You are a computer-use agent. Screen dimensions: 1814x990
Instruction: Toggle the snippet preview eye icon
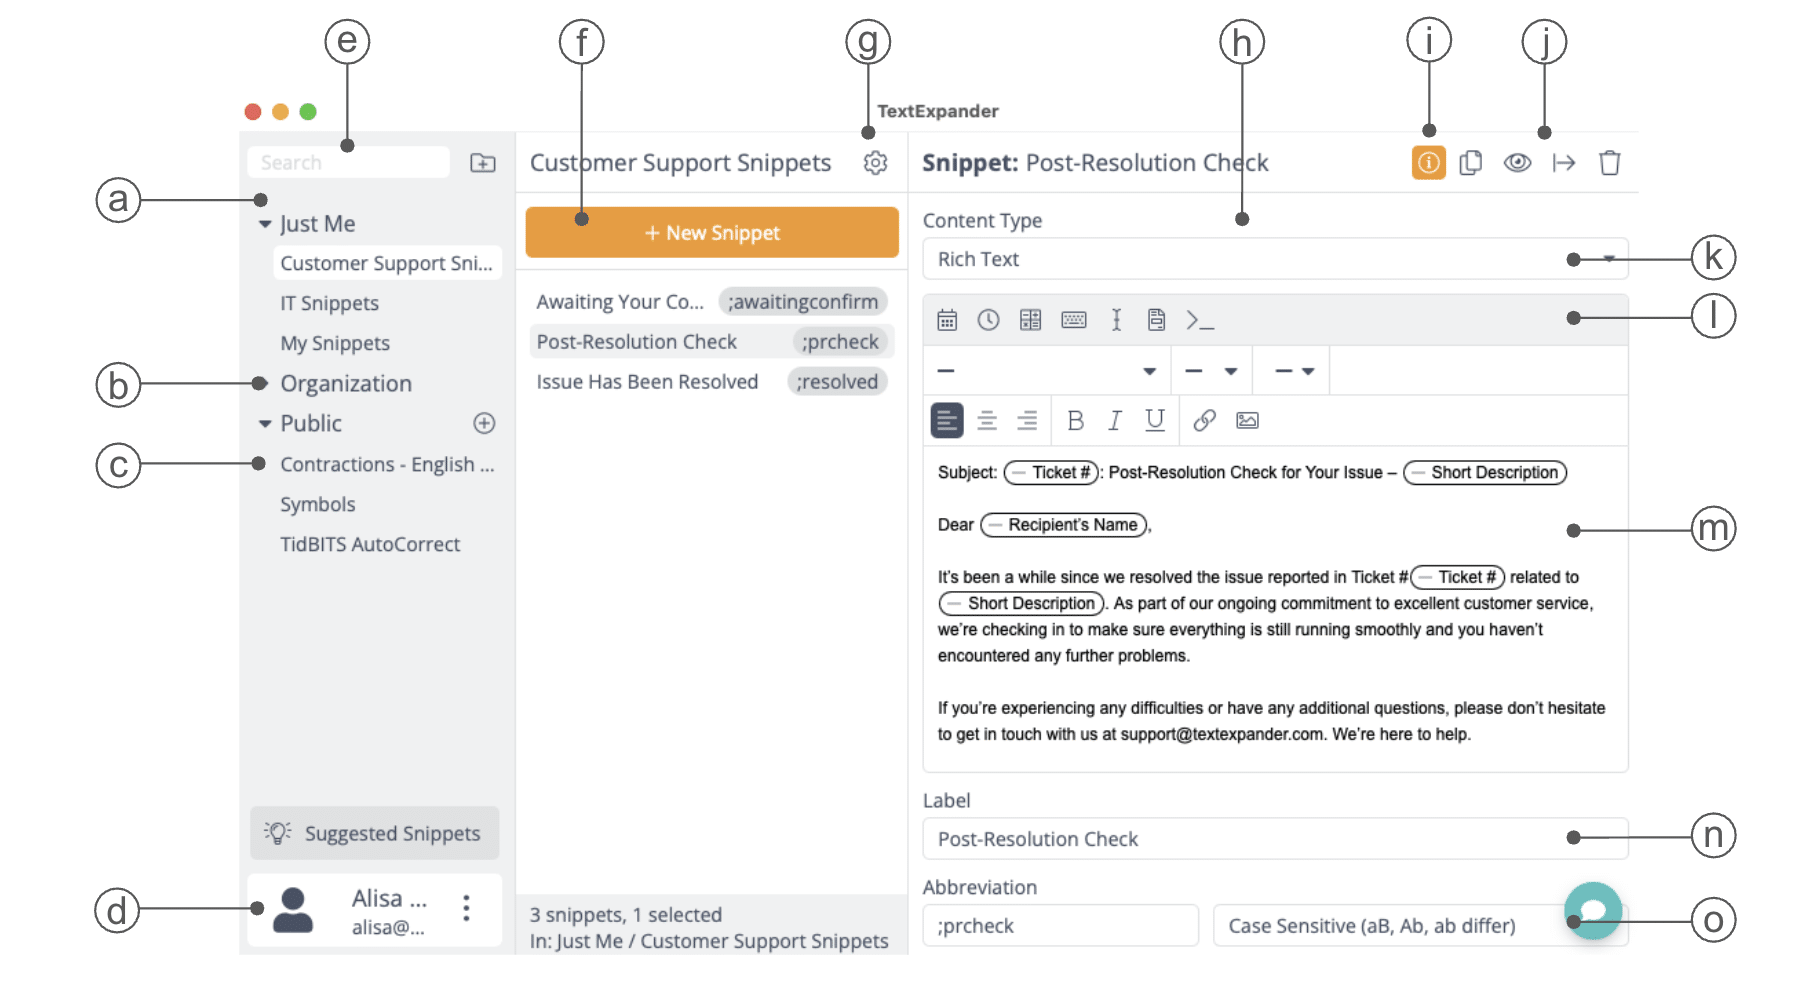[1517, 163]
